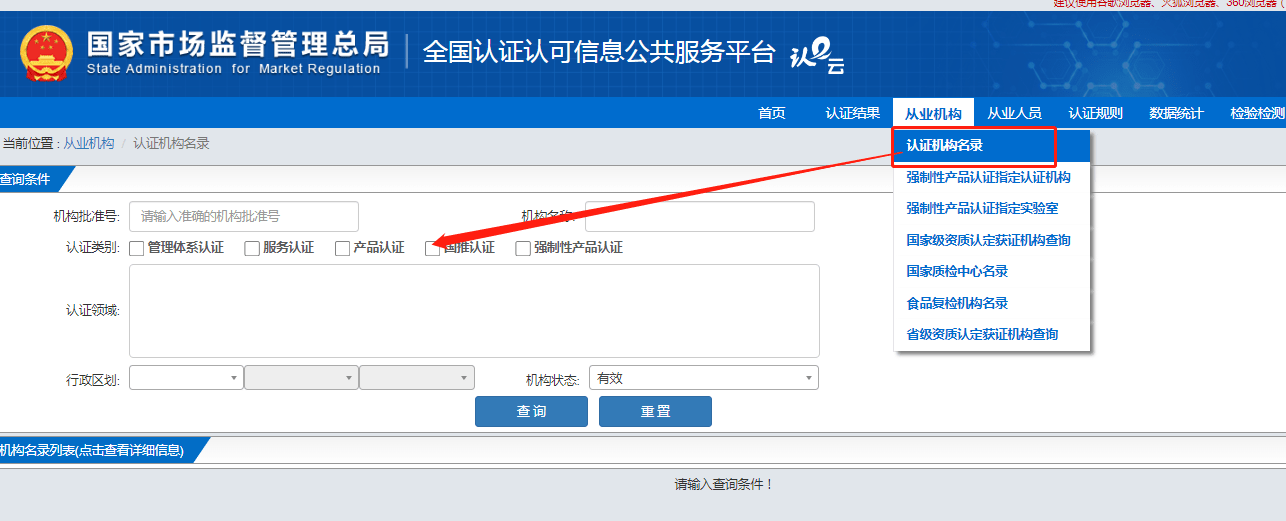
Task: Expand the 机构状态 dropdown showing 有效
Action: click(703, 378)
